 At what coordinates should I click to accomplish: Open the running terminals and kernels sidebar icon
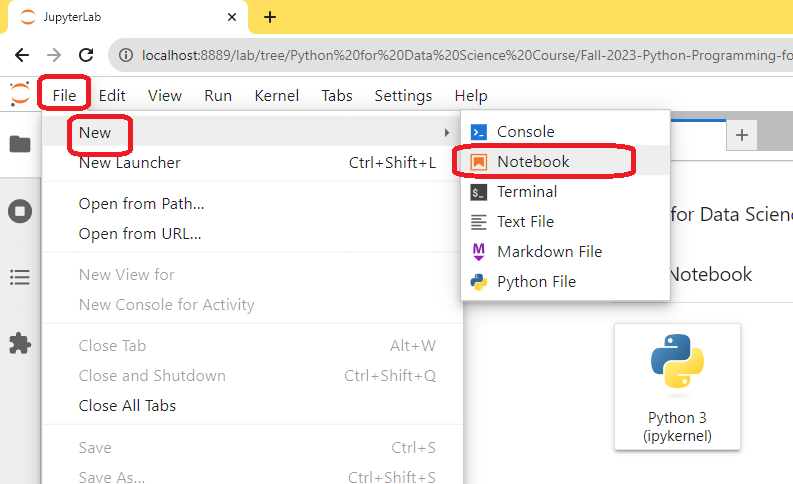pyautogui.click(x=20, y=211)
